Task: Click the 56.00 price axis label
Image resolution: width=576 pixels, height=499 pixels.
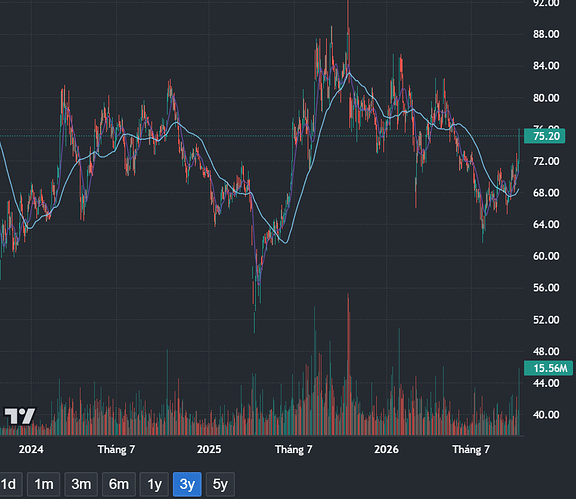Action: 546,287
